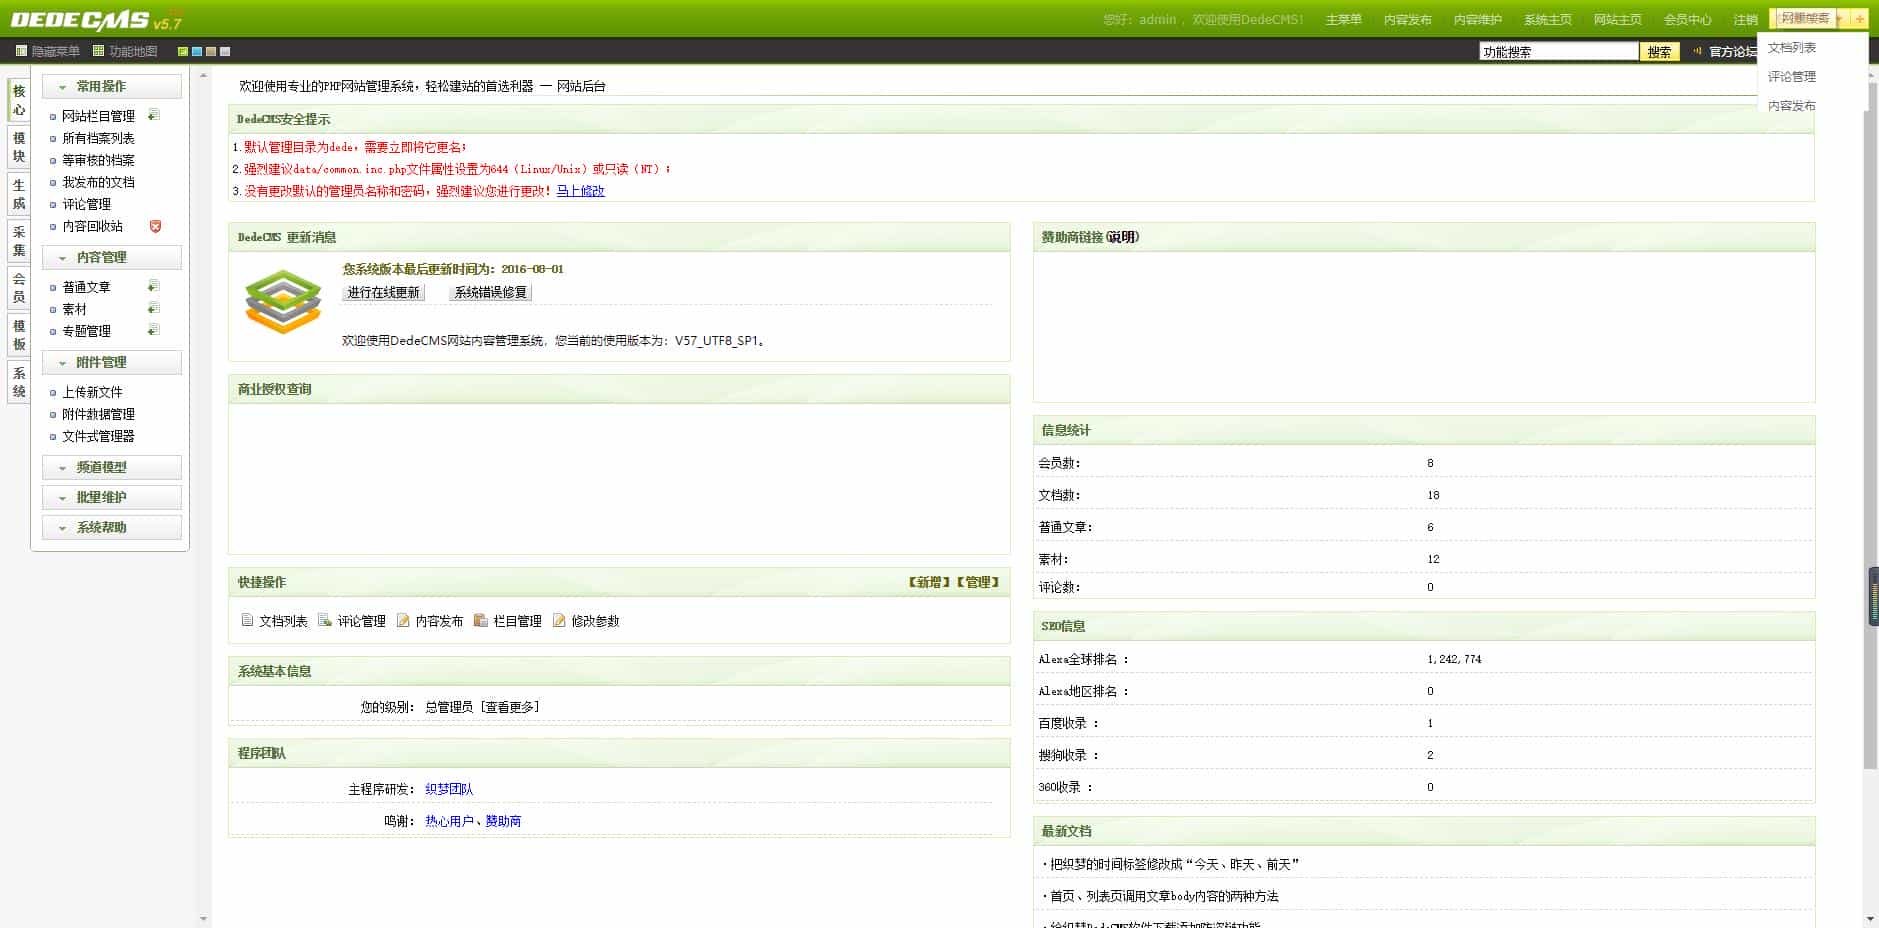The height and width of the screenshot is (928, 1879).
Task: Switch to the 会员 side tab
Action: [x=19, y=288]
